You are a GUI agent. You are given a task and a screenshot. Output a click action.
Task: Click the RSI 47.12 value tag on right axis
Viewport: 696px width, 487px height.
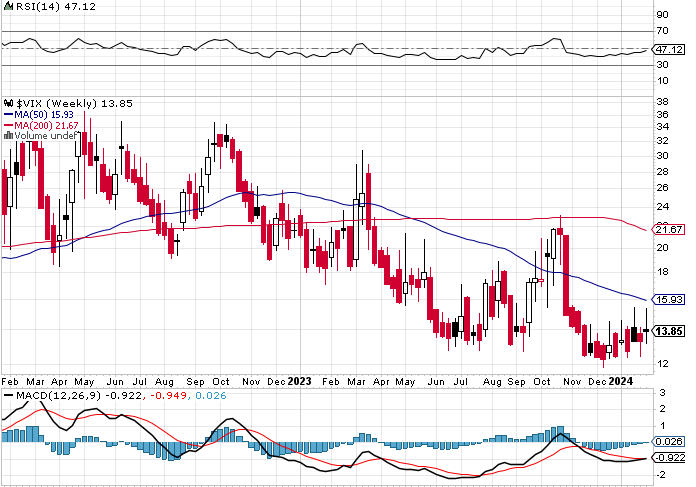point(667,49)
